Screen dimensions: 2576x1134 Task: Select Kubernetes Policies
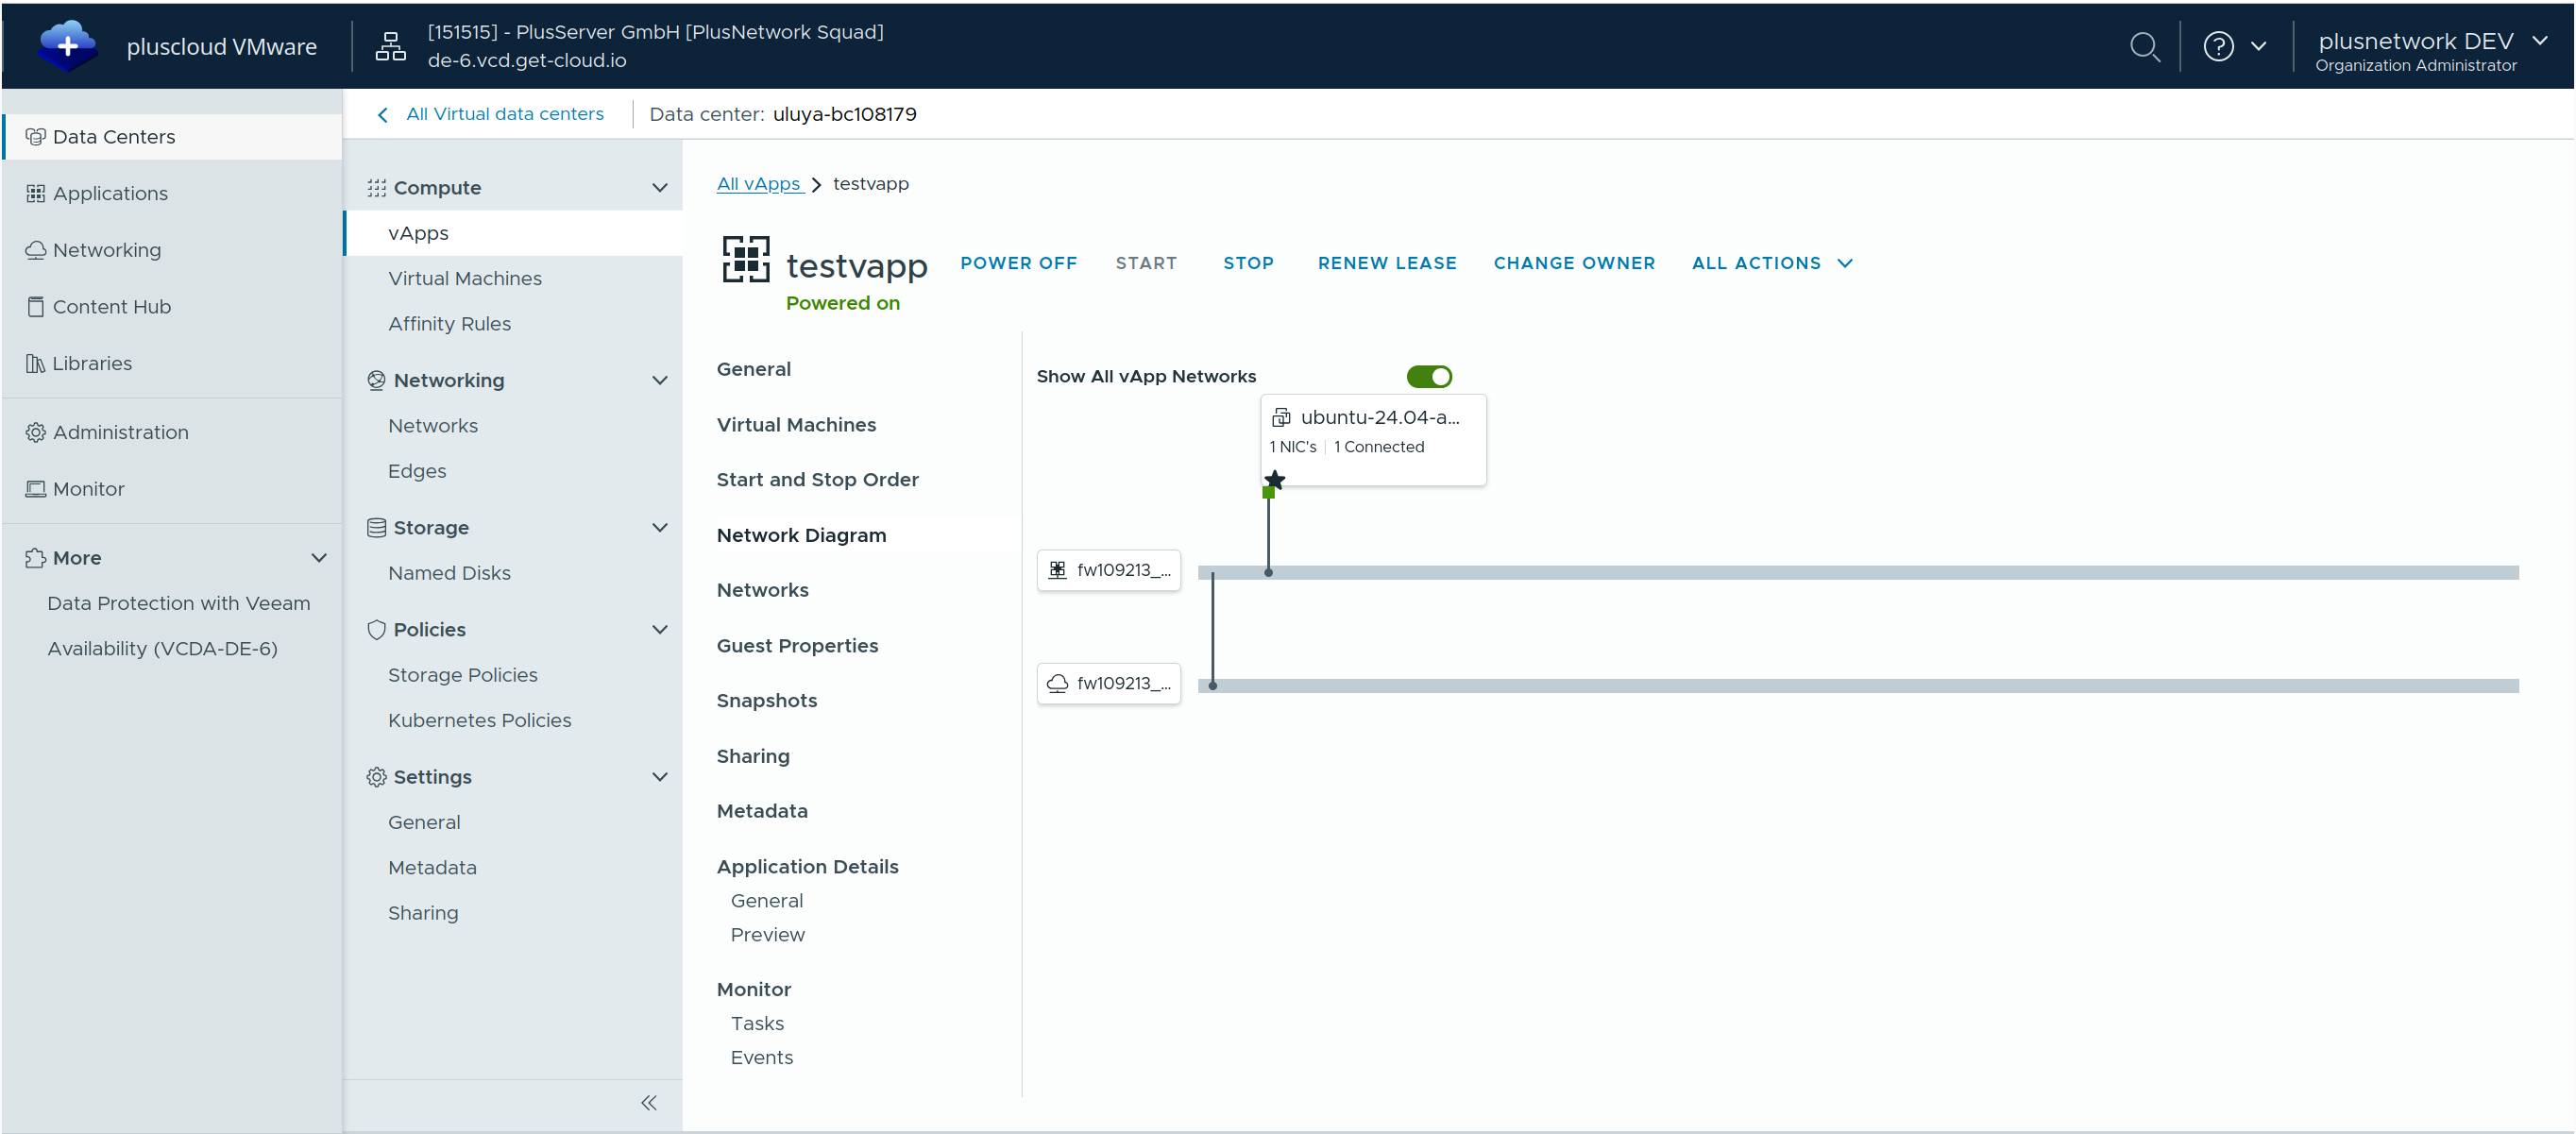point(479,720)
